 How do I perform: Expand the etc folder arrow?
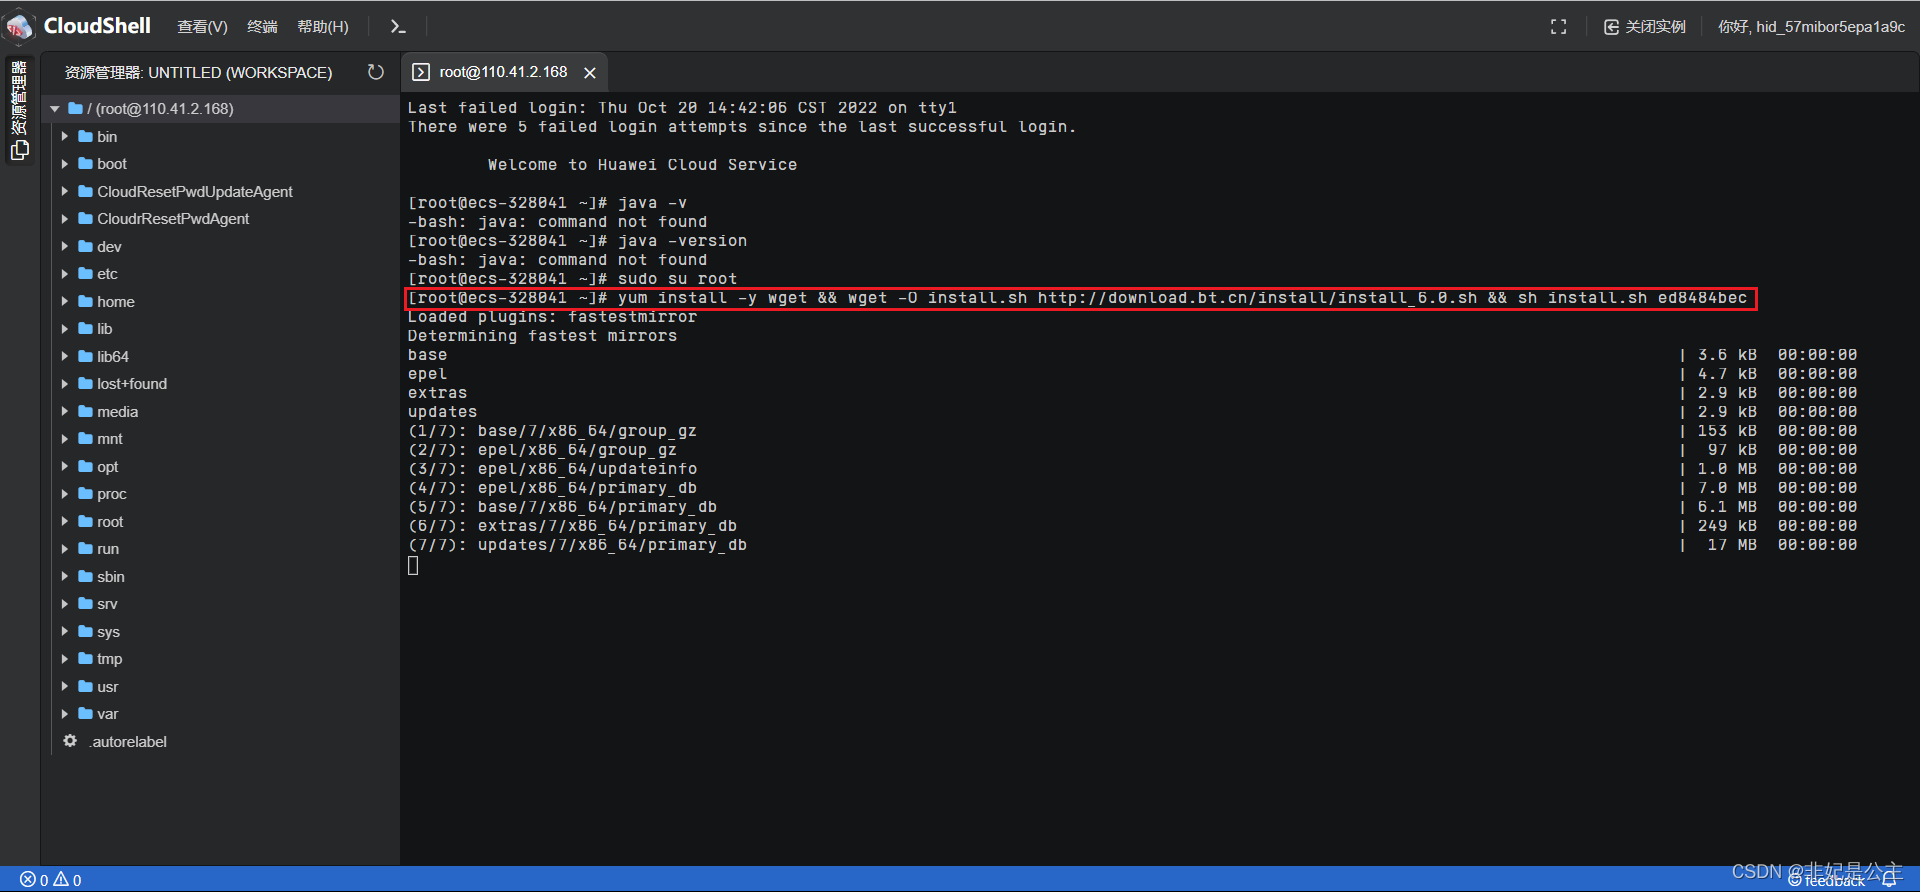pos(65,274)
